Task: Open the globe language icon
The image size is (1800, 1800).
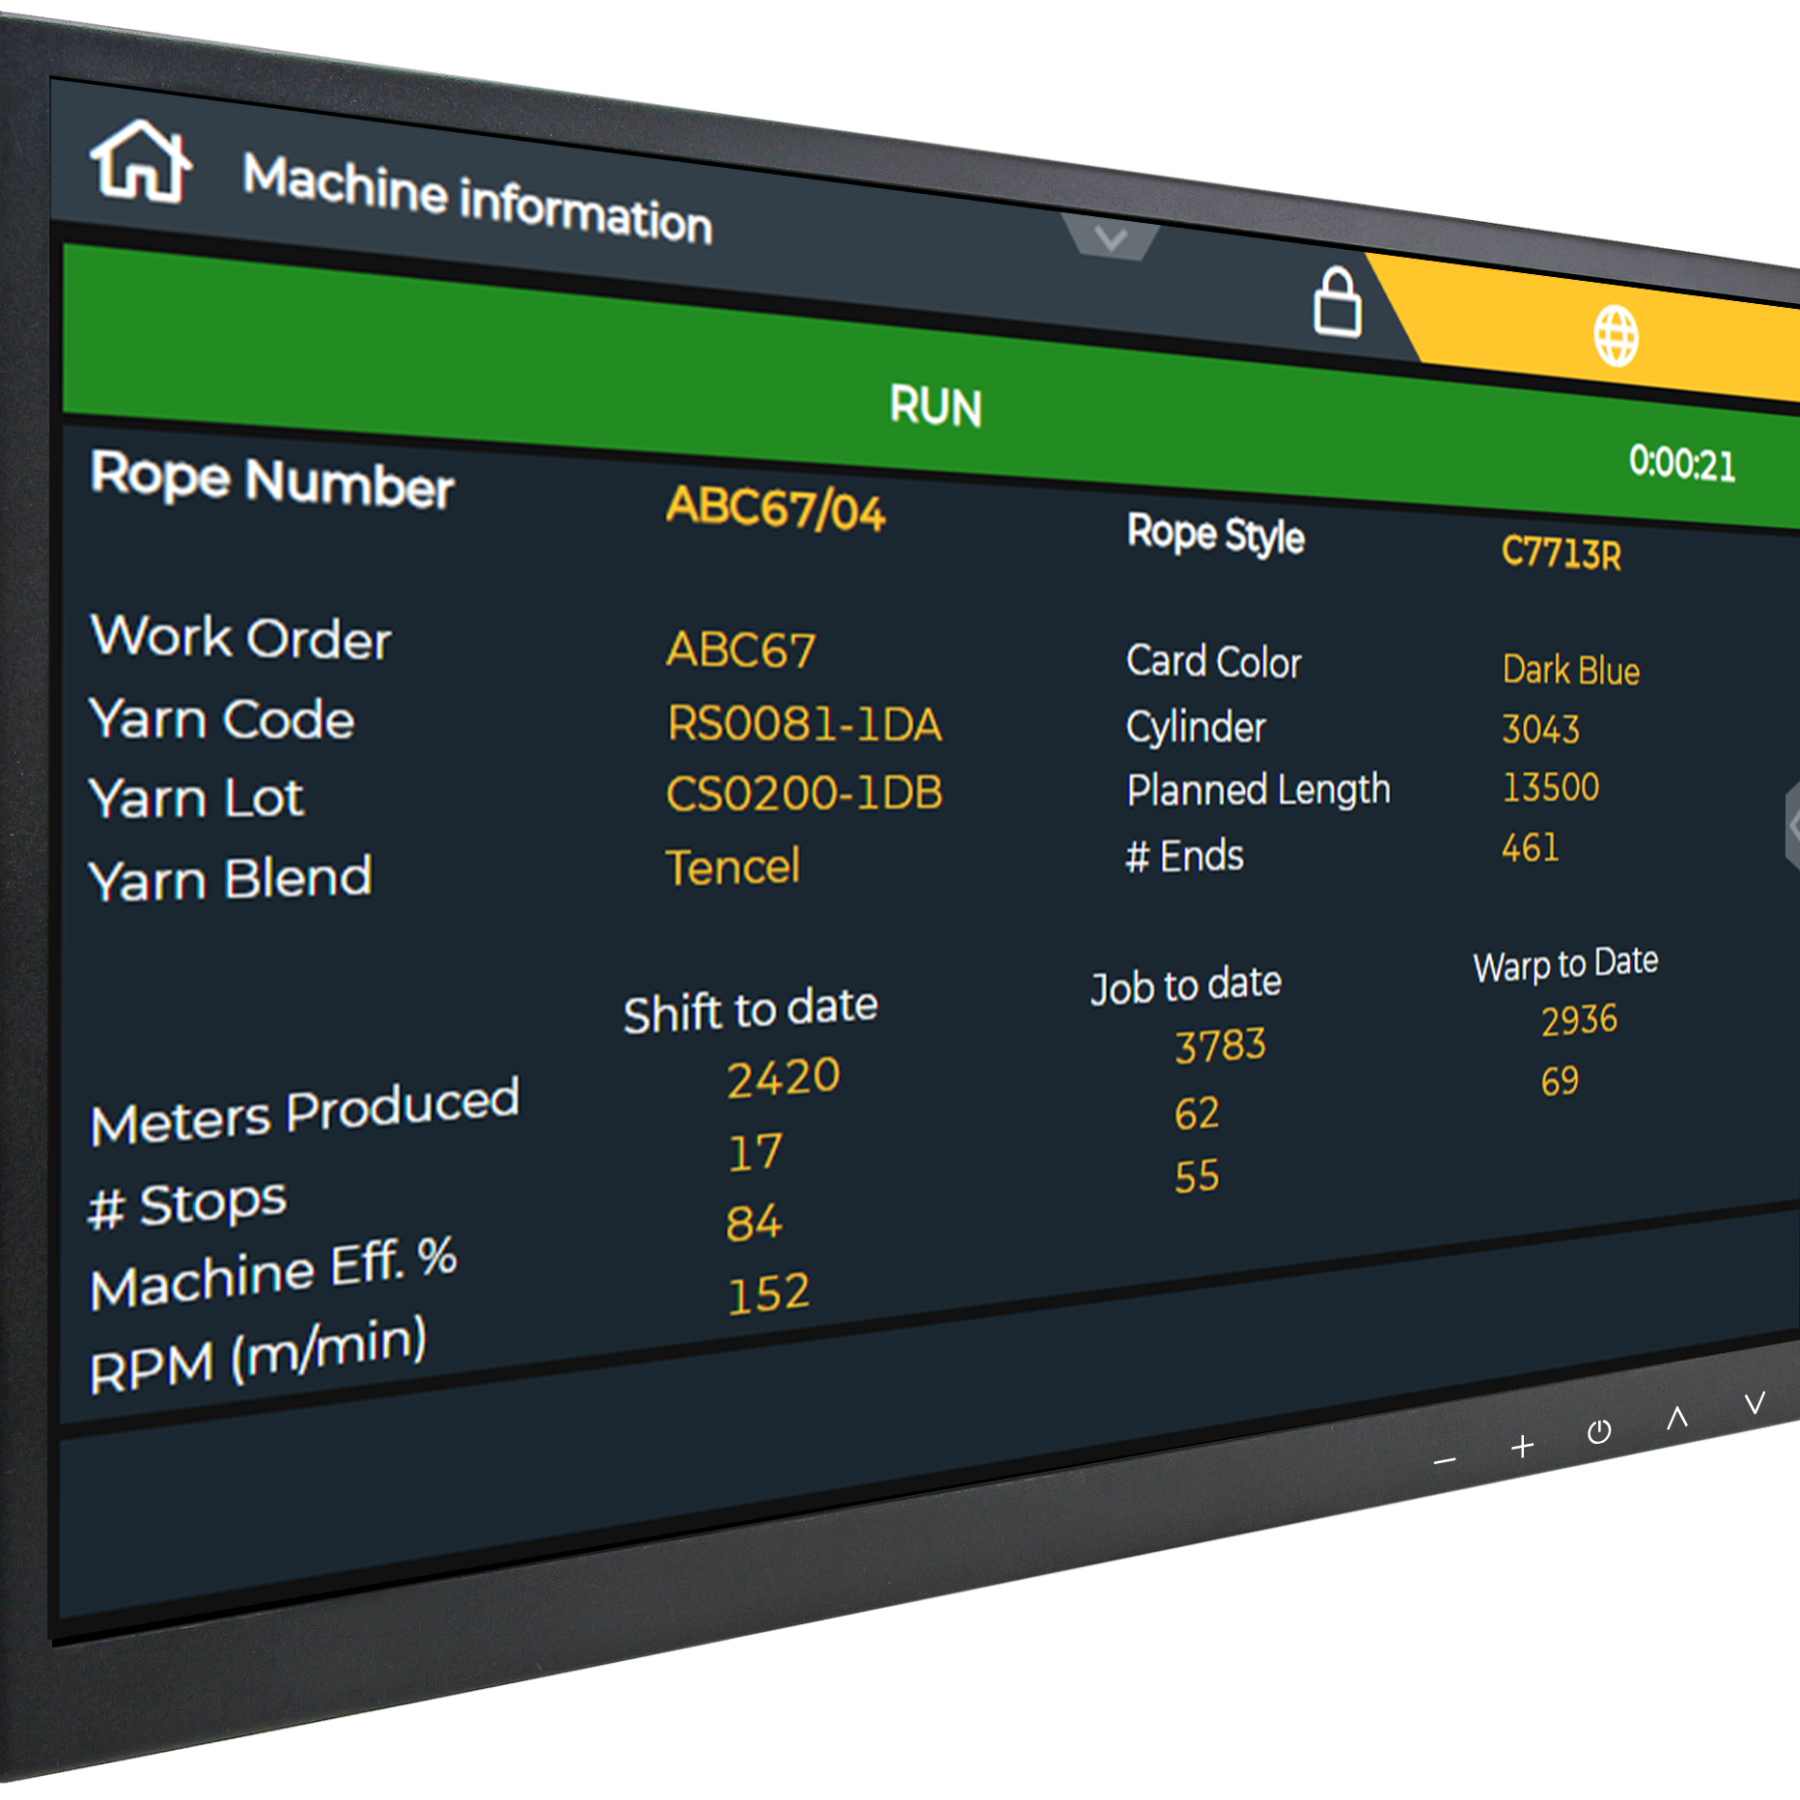Action: [x=1615, y=336]
